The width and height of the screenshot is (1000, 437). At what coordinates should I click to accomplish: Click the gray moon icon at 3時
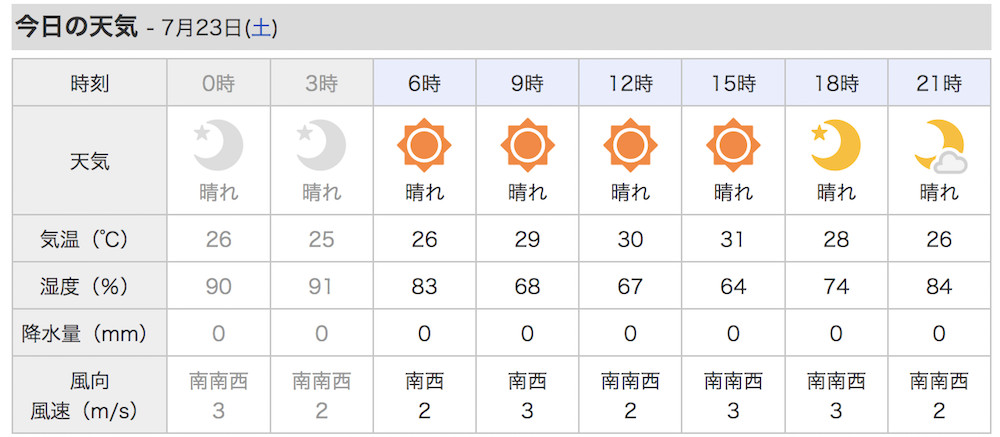[x=321, y=145]
